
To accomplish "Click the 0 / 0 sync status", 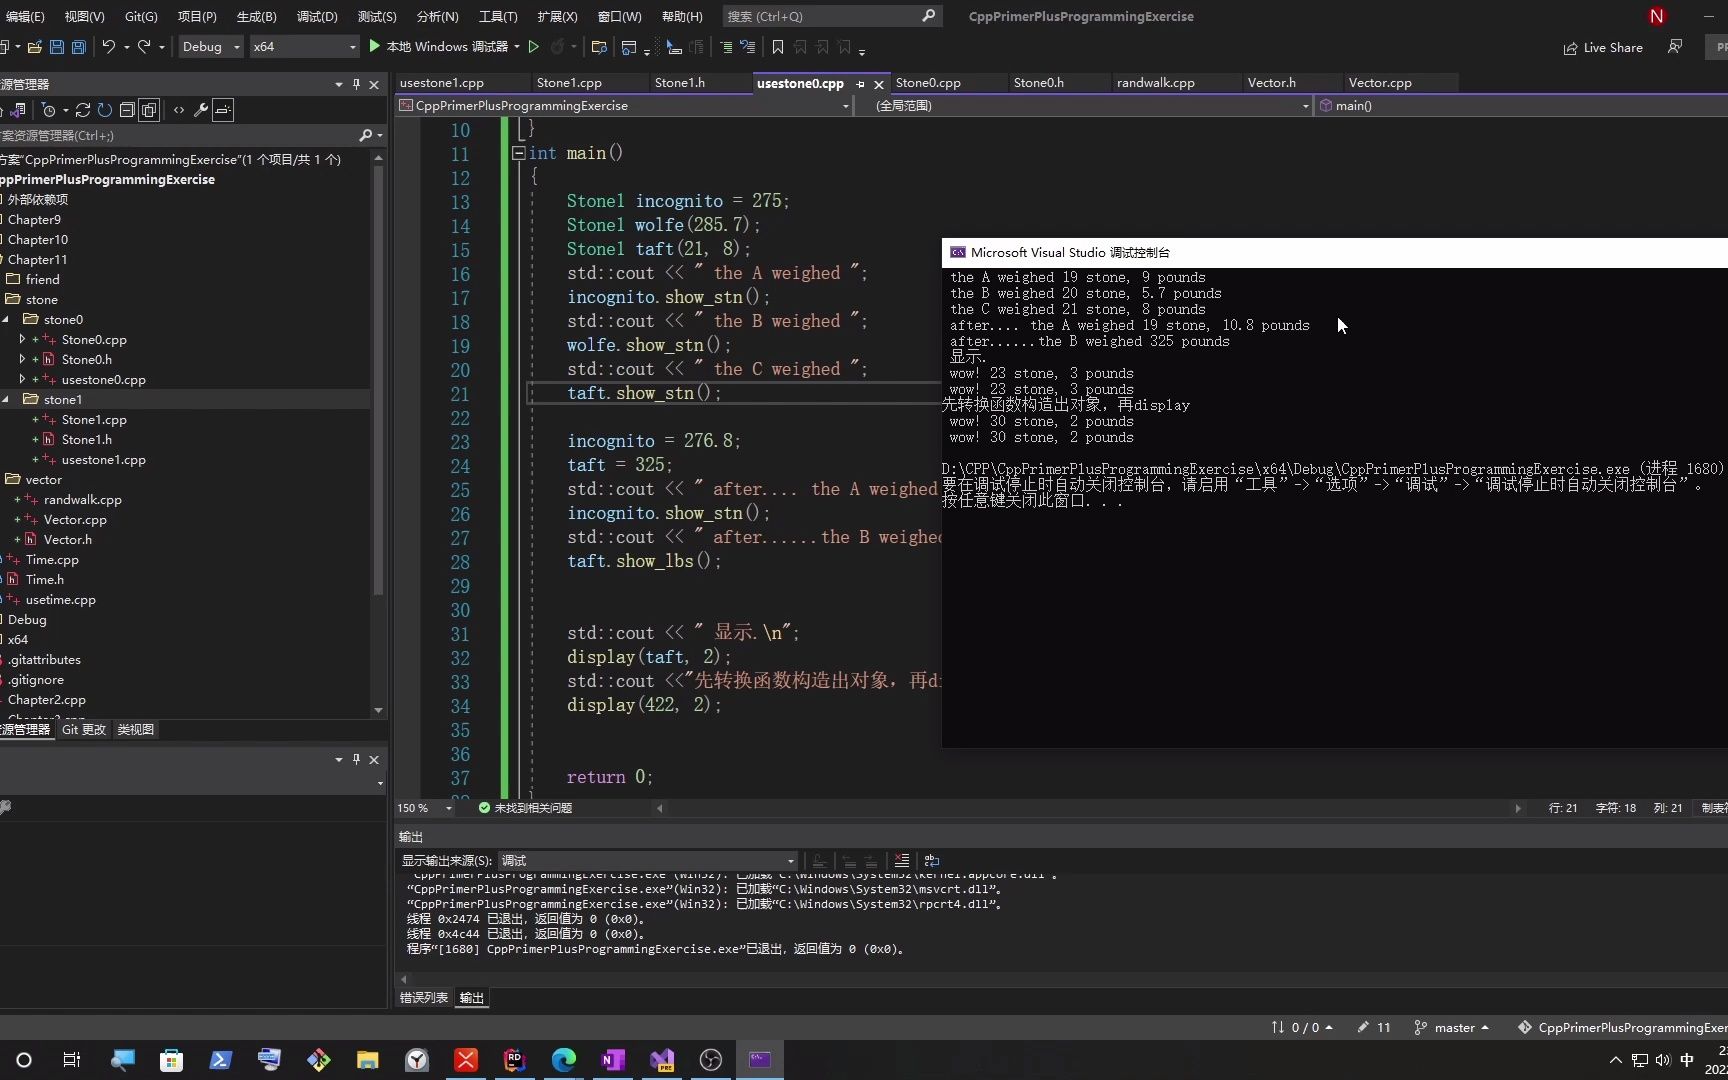I will click(1302, 1028).
